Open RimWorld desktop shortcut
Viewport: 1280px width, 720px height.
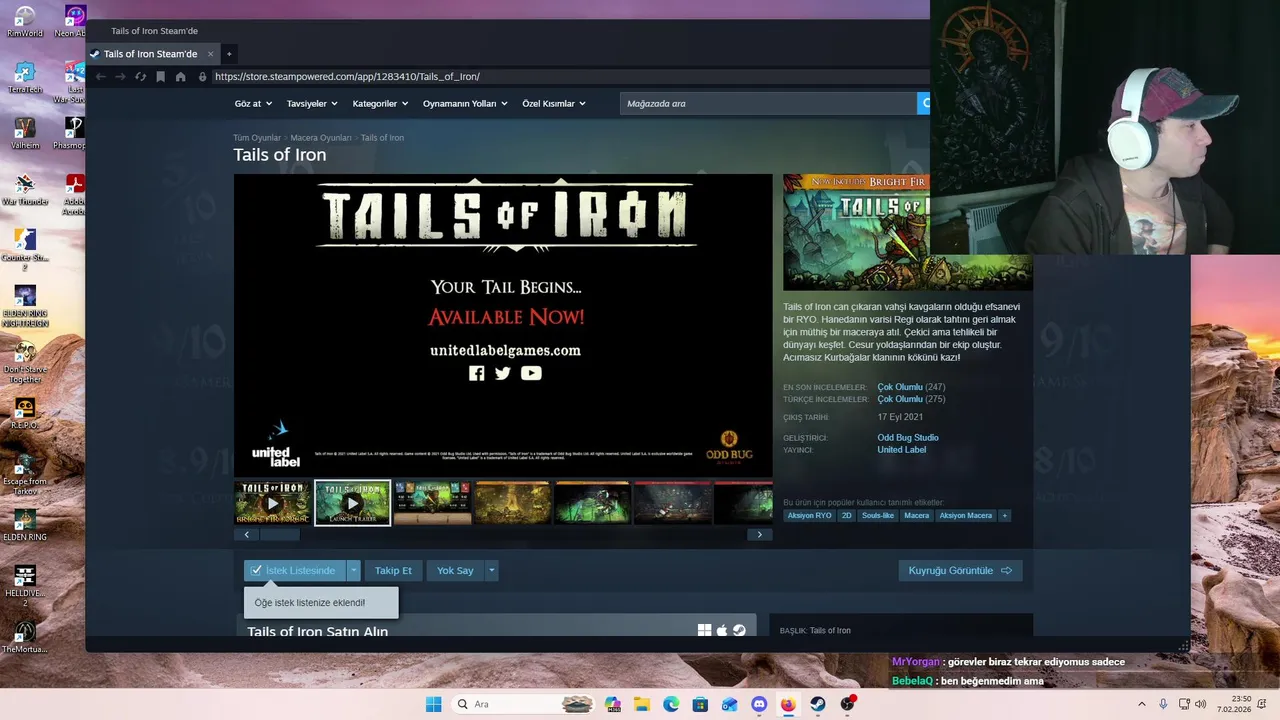(25, 22)
